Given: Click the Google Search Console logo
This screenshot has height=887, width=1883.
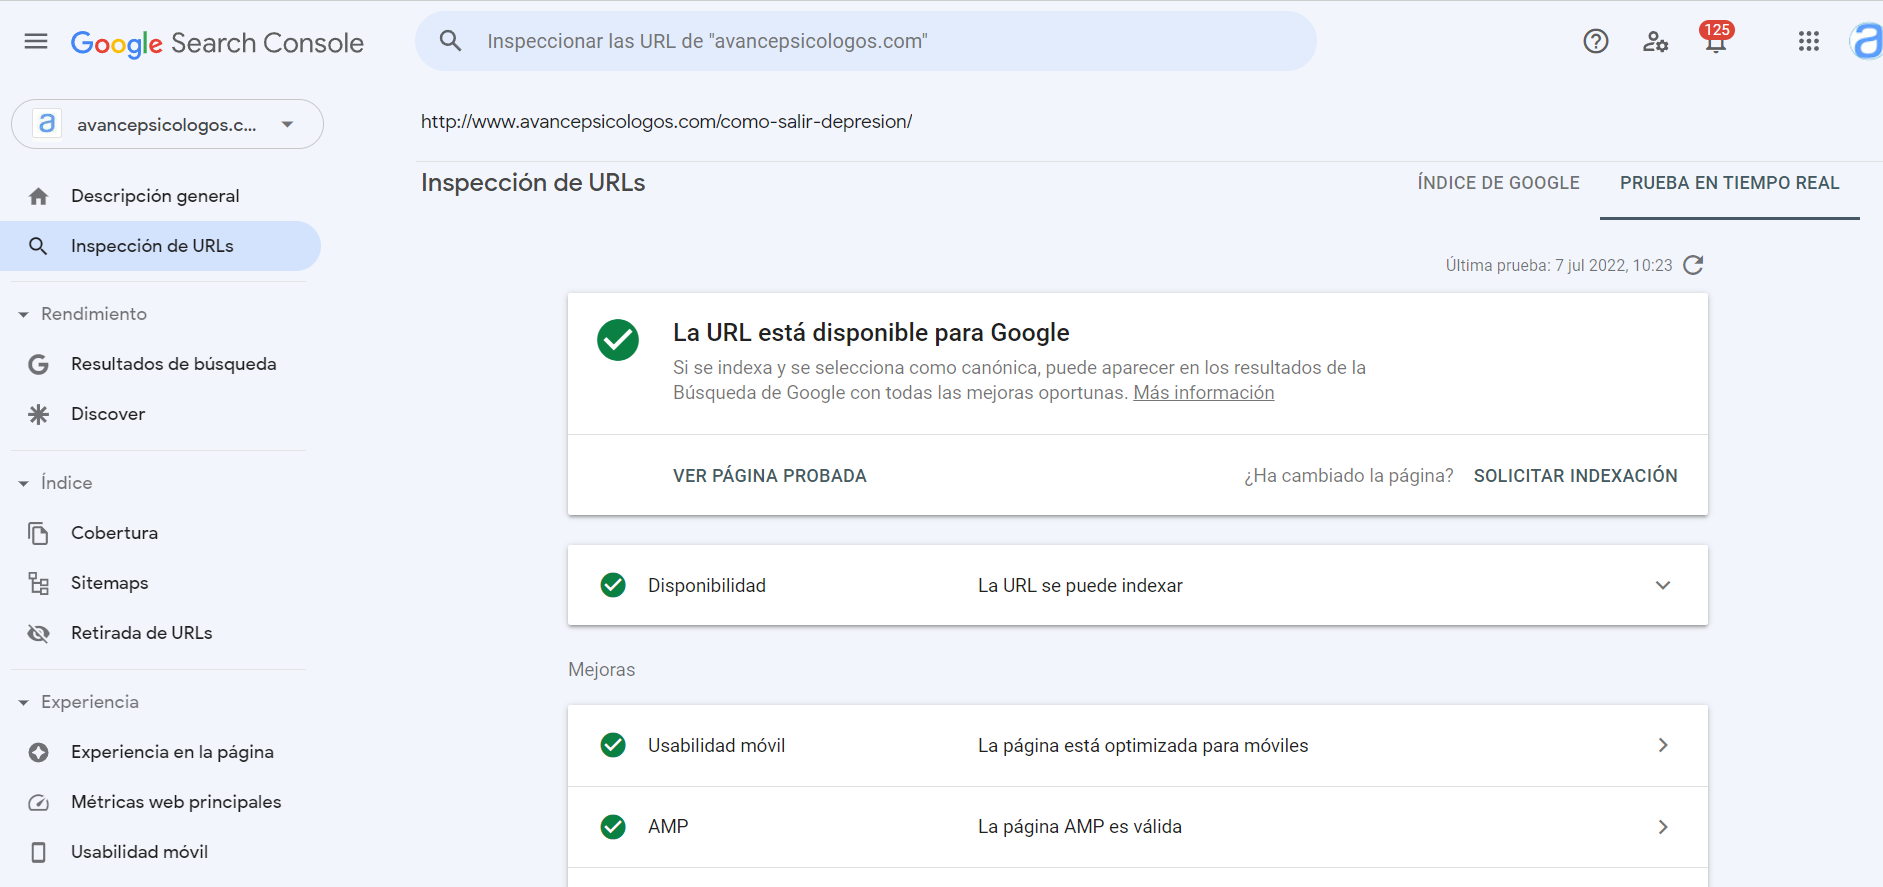Looking at the screenshot, I should [x=217, y=43].
